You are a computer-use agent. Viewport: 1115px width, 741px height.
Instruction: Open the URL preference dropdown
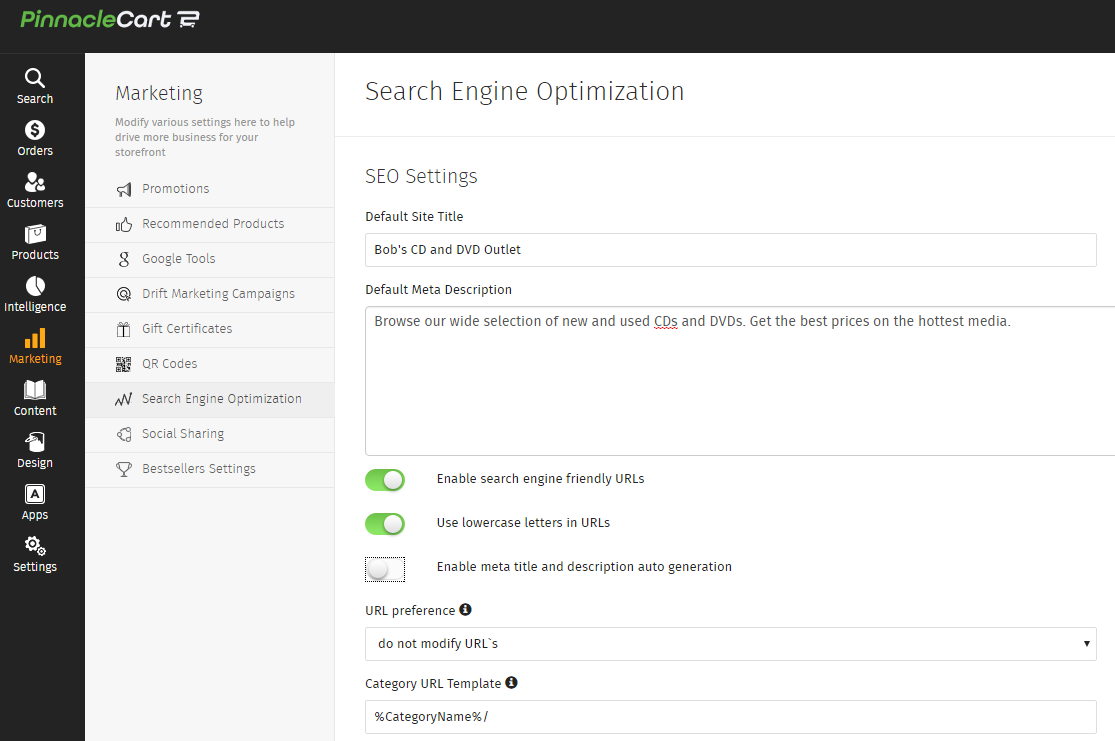click(x=730, y=644)
